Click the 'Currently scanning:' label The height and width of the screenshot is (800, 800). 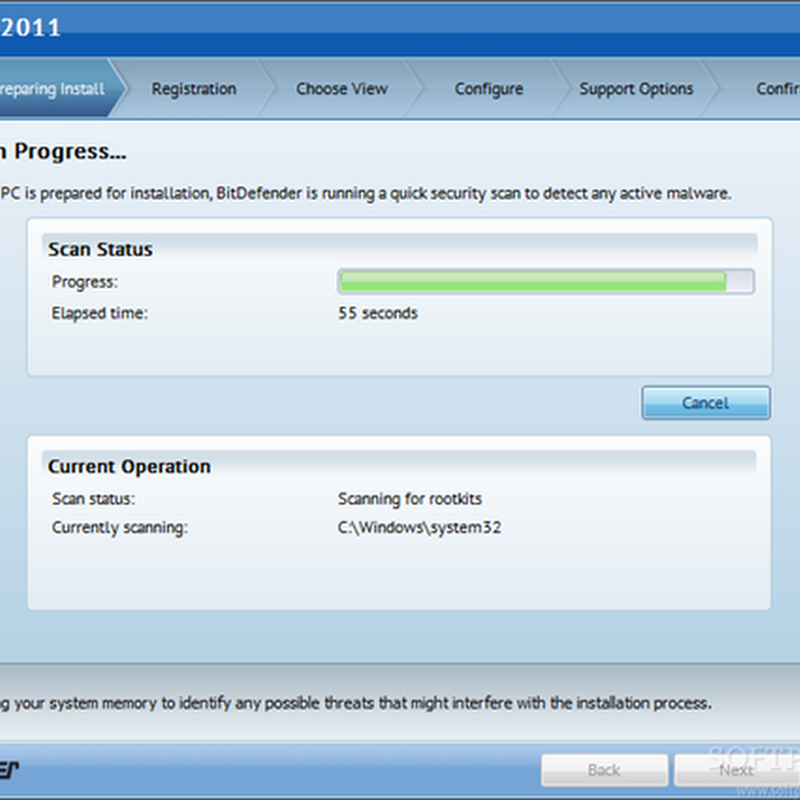(x=120, y=527)
